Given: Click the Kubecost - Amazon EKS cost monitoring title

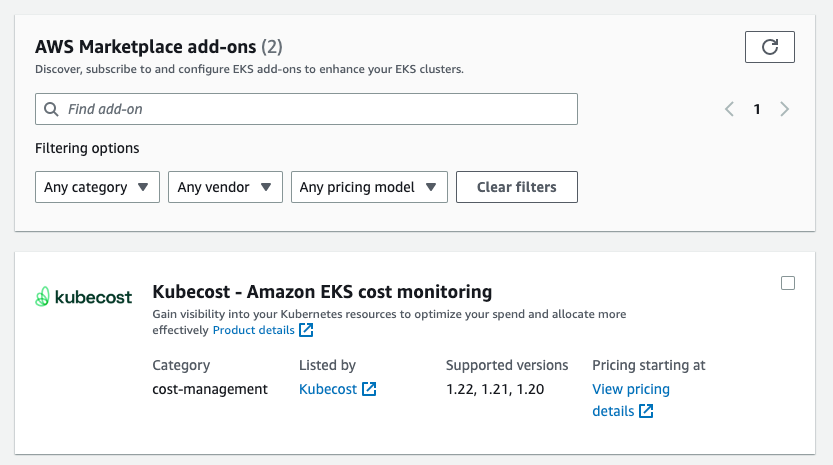Looking at the screenshot, I should (322, 292).
